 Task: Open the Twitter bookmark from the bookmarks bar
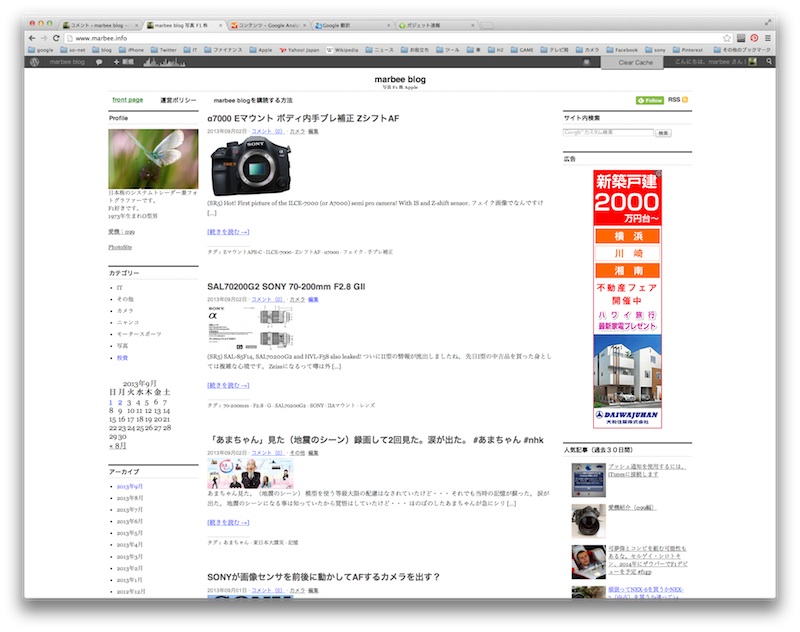click(163, 48)
